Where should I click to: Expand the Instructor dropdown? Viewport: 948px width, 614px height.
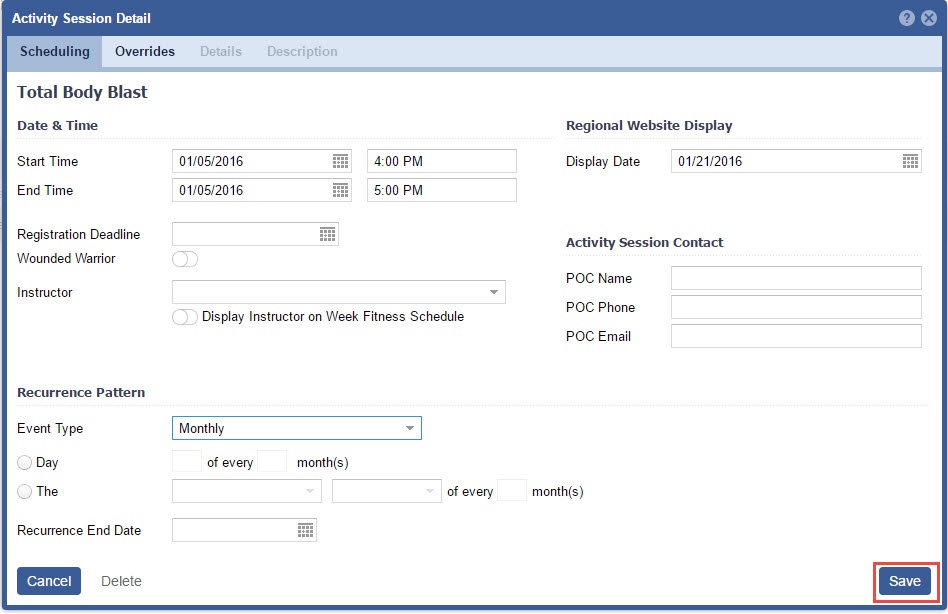point(494,292)
